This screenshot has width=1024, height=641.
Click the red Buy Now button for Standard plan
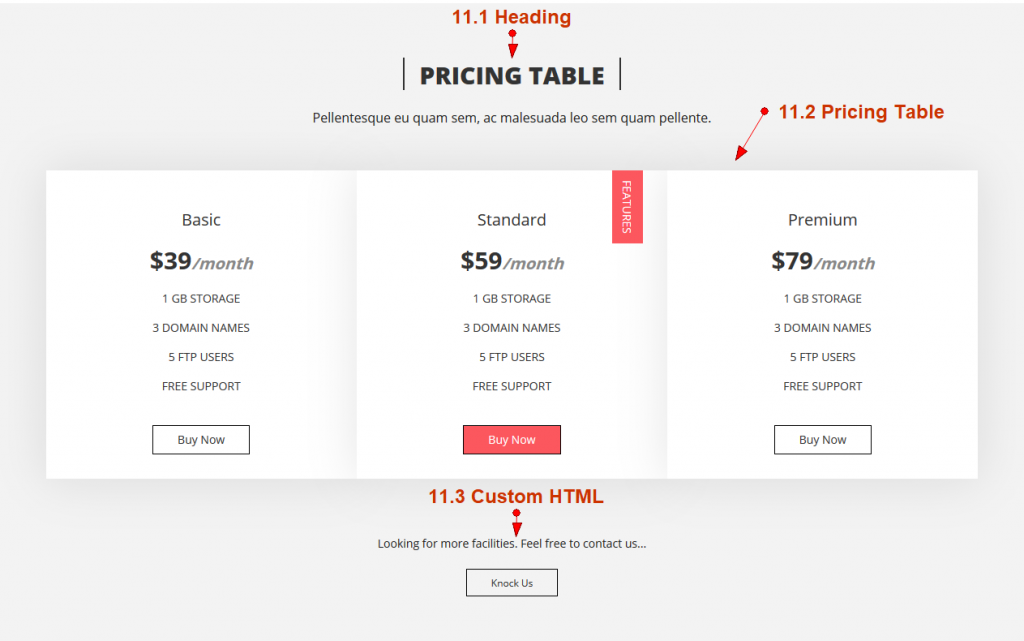(x=512, y=439)
